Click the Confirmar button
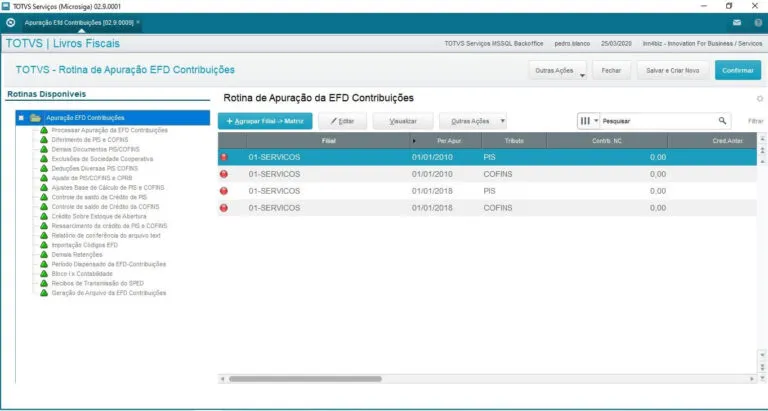 (738, 70)
